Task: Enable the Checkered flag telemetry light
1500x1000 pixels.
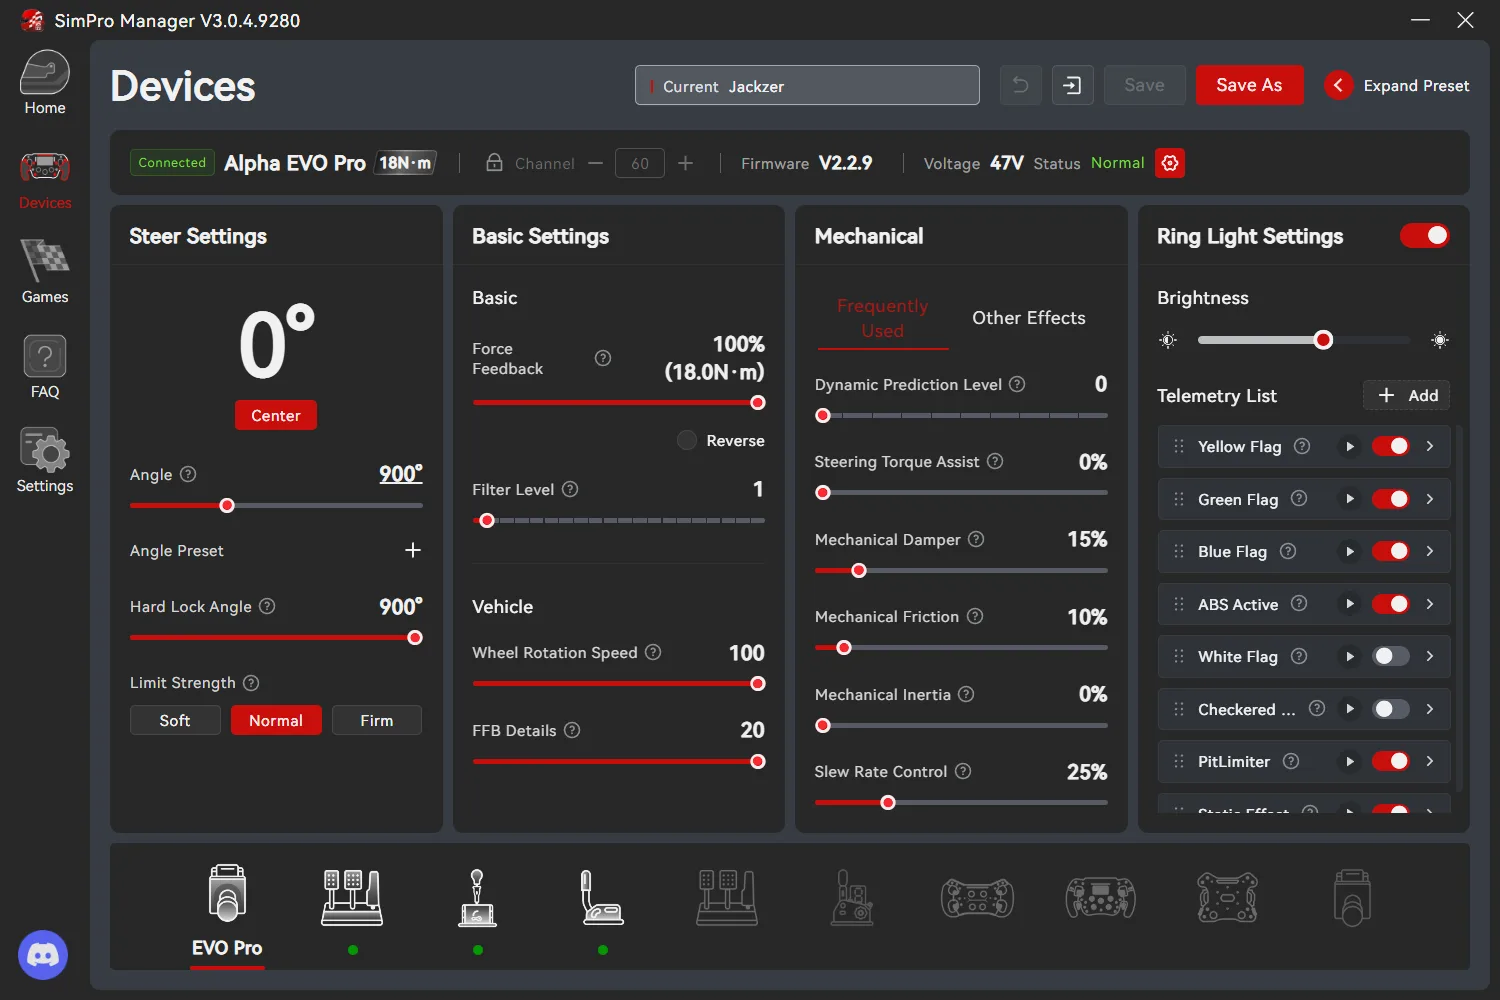Action: point(1390,709)
